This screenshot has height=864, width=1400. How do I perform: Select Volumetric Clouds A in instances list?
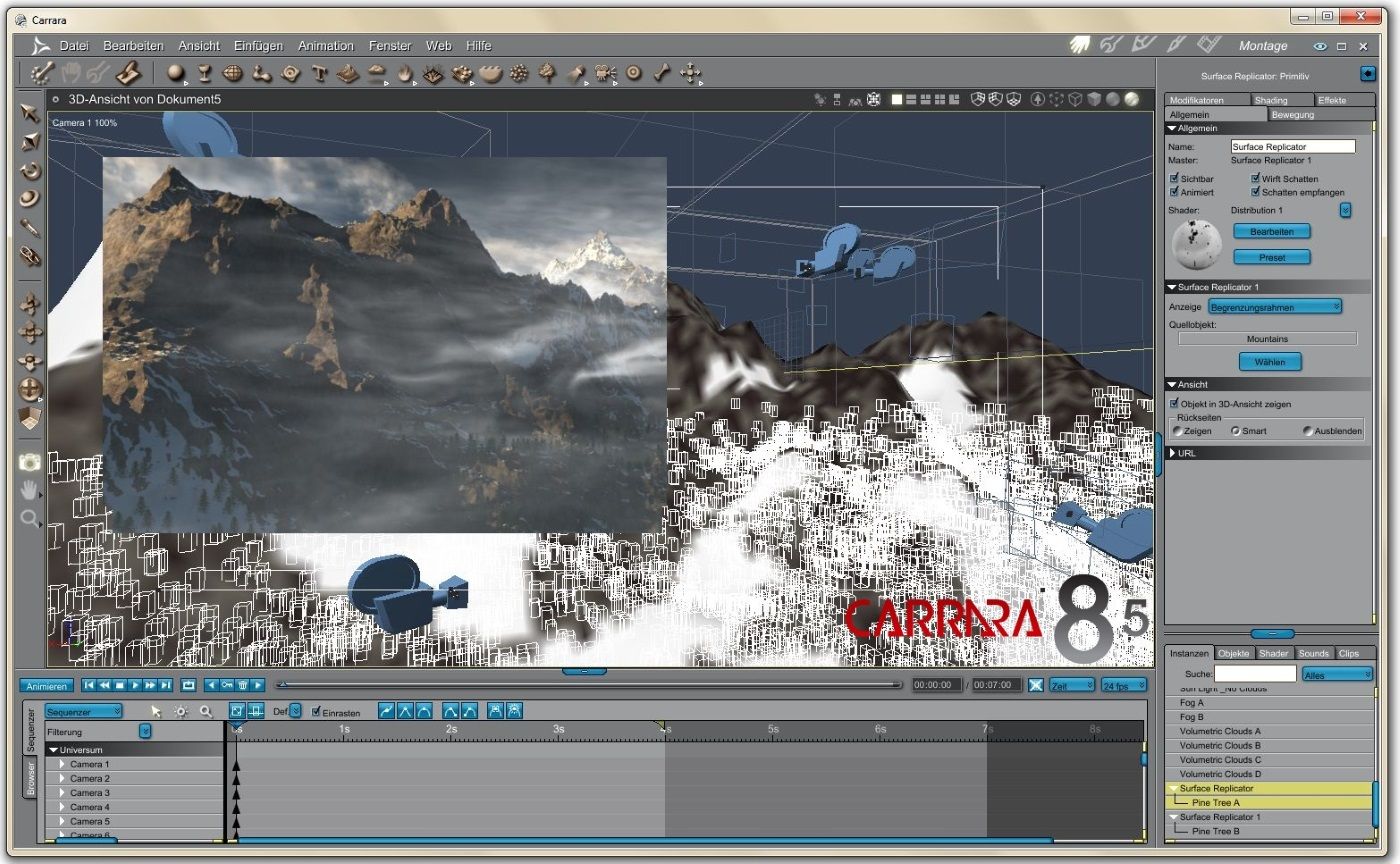tap(1270, 731)
